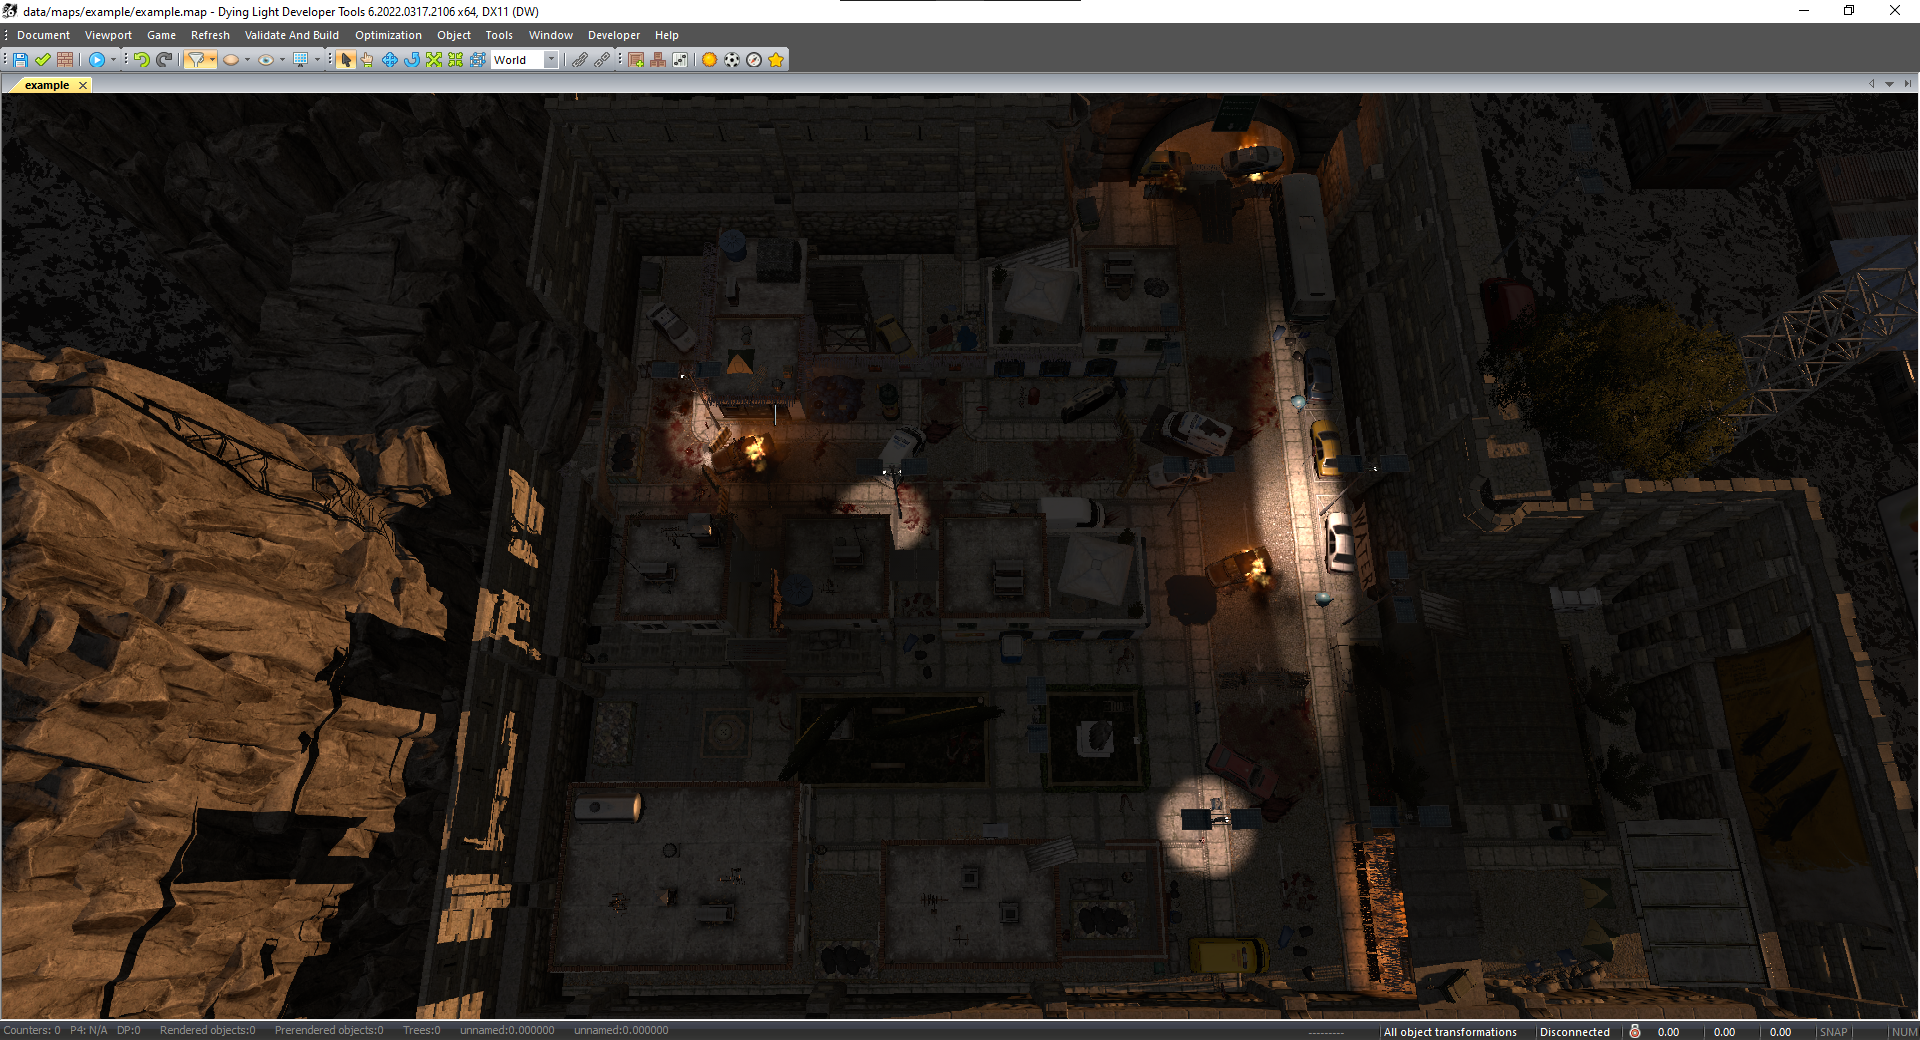Screen dimensions: 1920x1040
Task: Open the Viewport menu
Action: pos(108,35)
